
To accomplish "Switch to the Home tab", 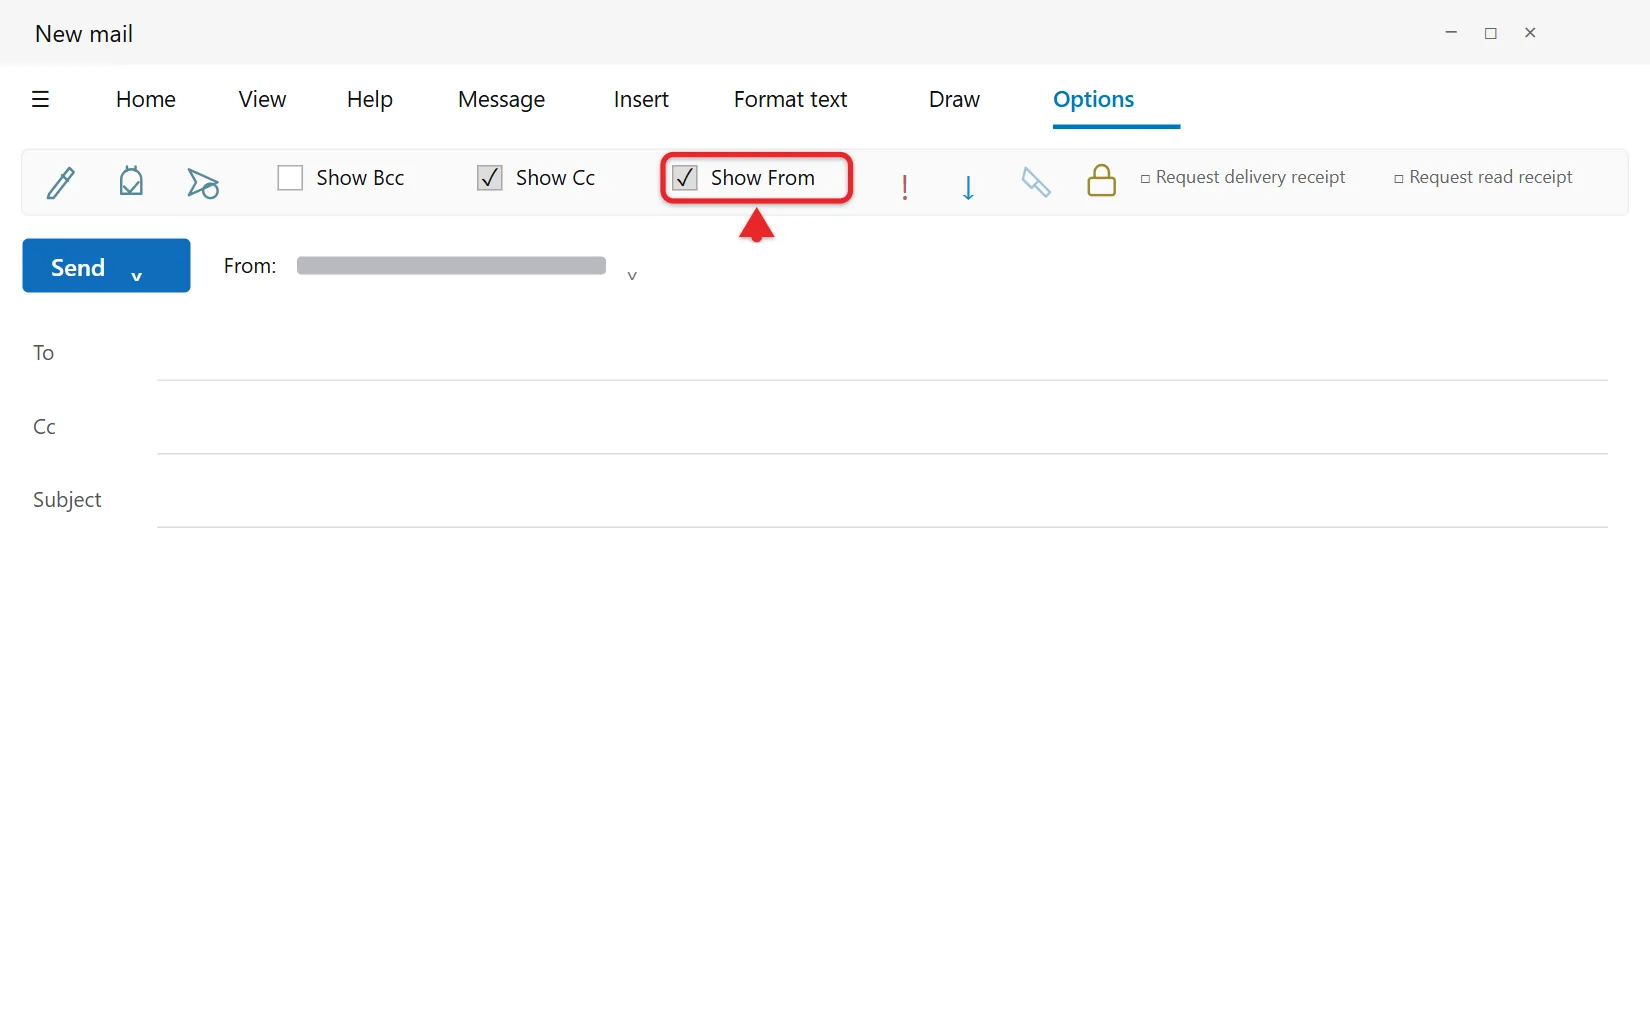I will pyautogui.click(x=146, y=99).
